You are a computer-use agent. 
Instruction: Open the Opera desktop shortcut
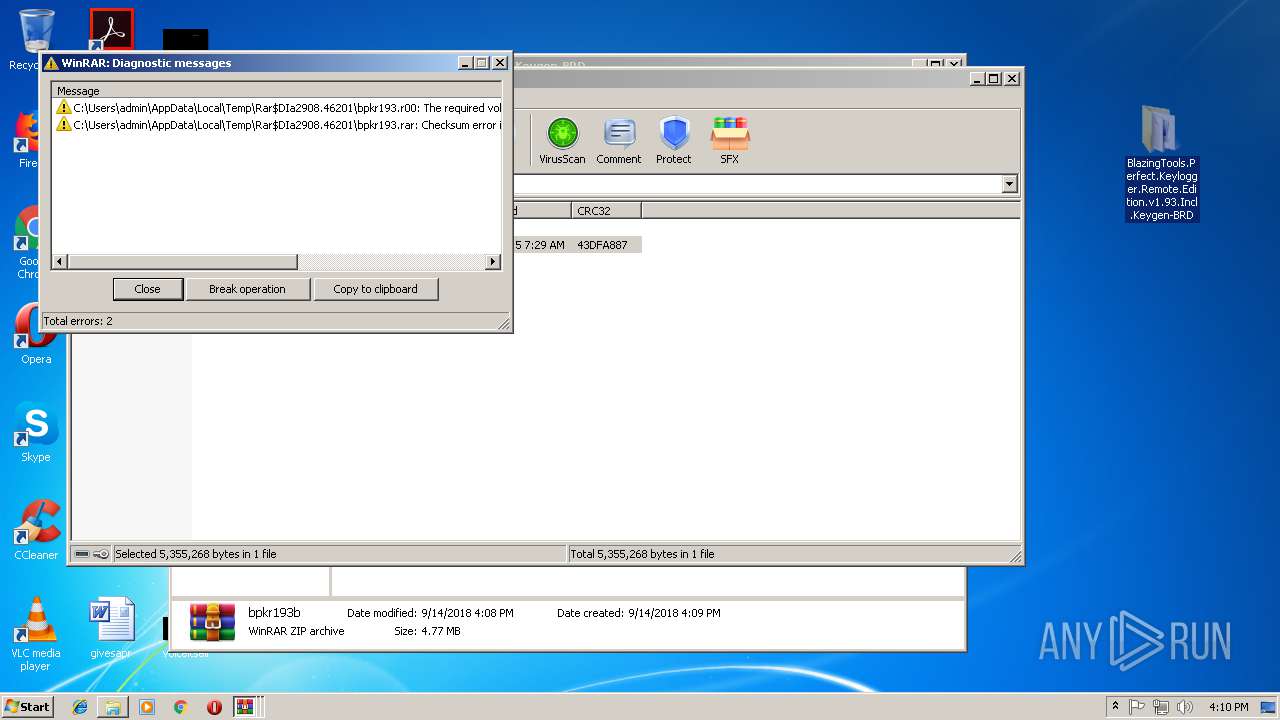[x=36, y=335]
